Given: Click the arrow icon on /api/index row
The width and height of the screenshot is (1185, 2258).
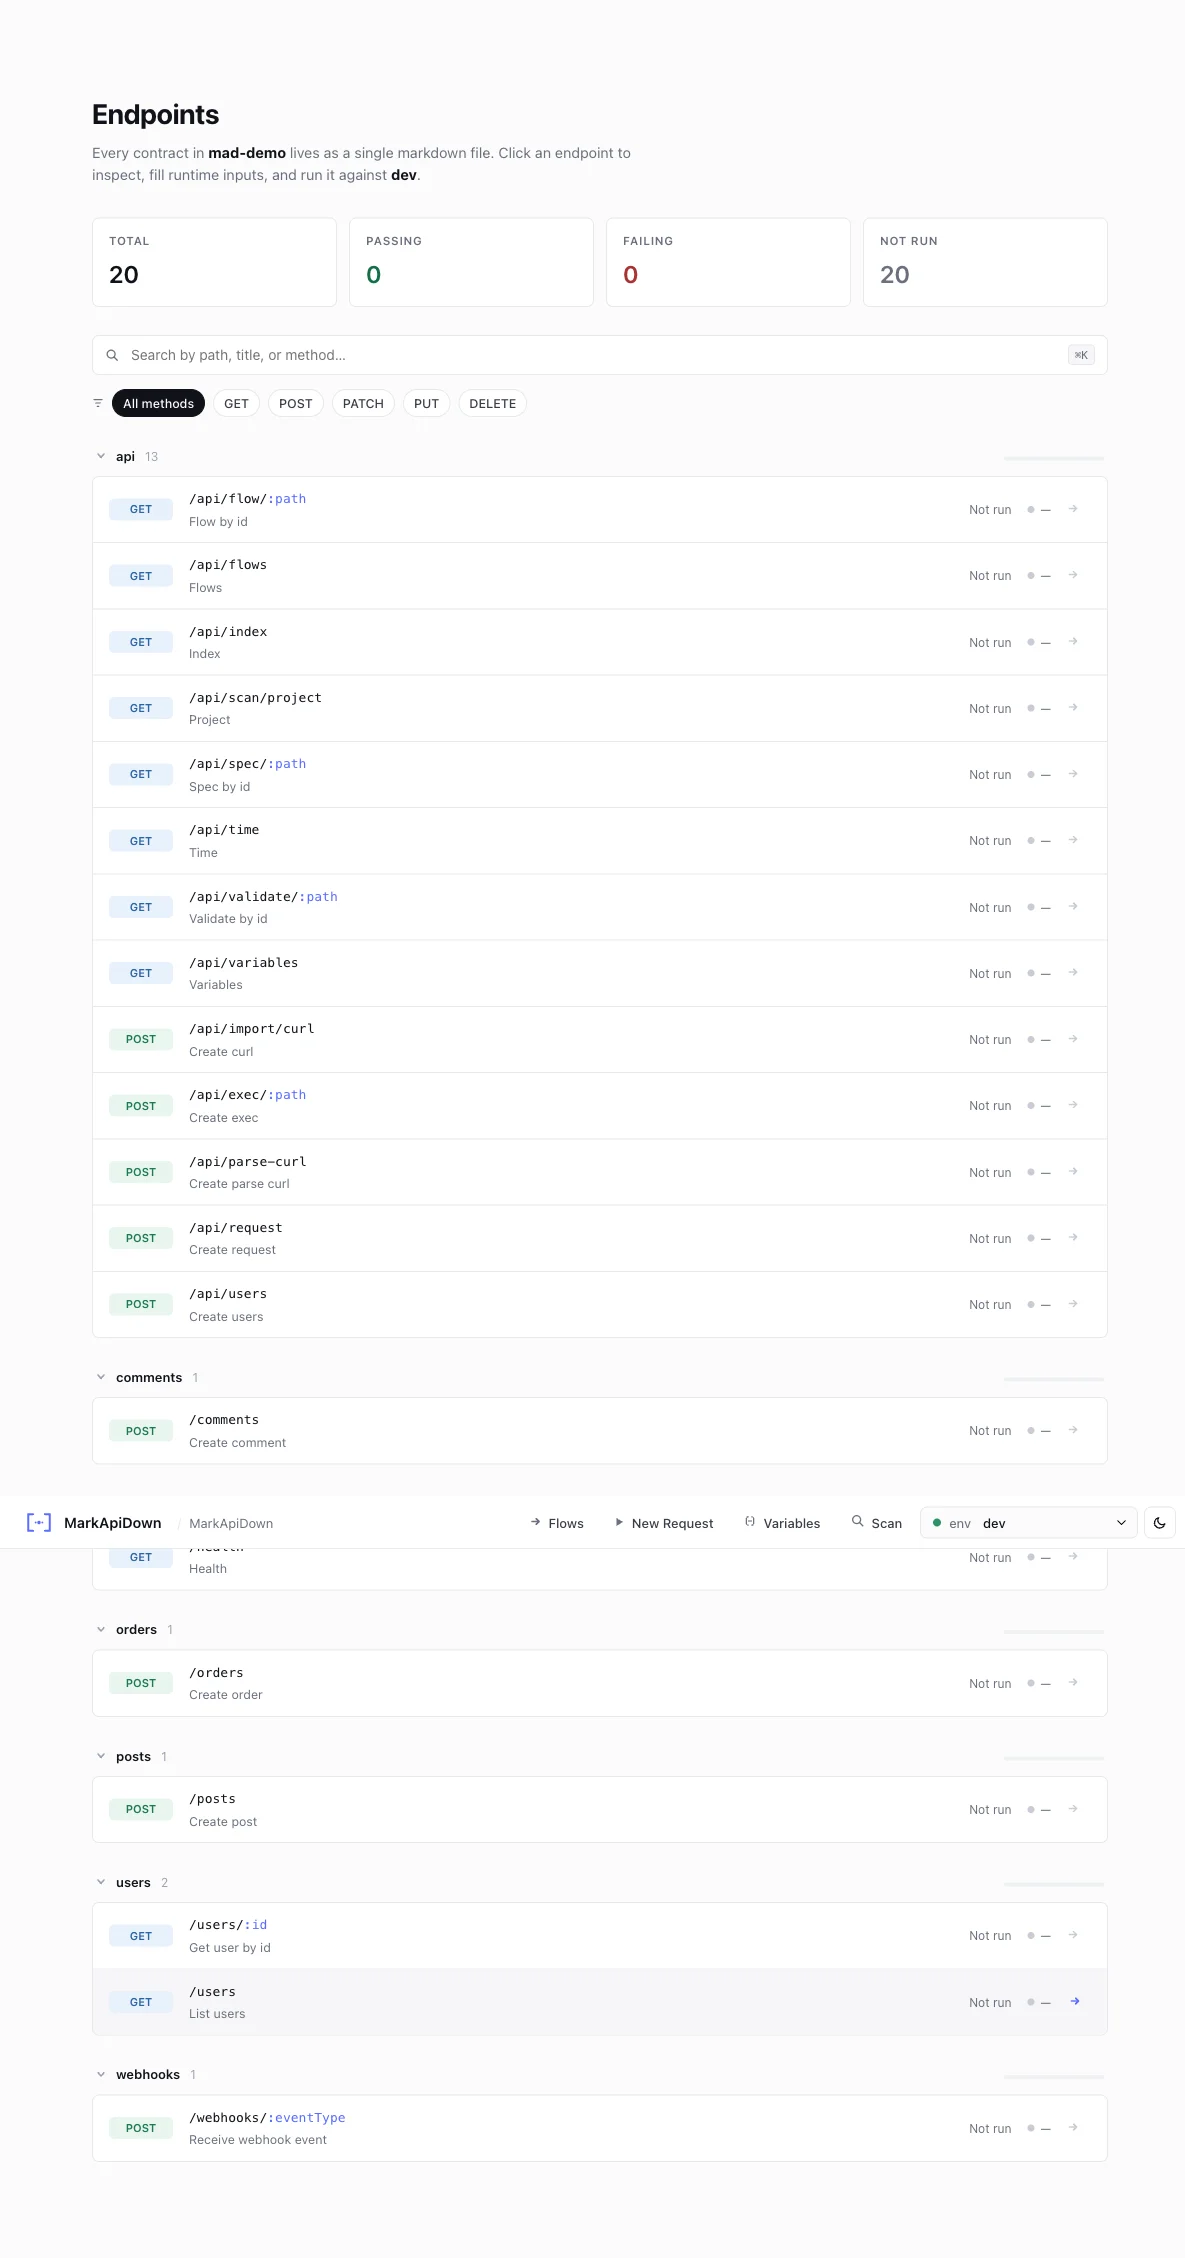Looking at the screenshot, I should [x=1073, y=641].
